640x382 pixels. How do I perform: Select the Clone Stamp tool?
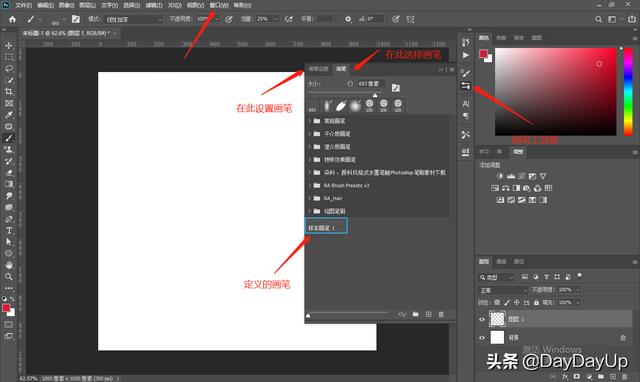click(9, 149)
